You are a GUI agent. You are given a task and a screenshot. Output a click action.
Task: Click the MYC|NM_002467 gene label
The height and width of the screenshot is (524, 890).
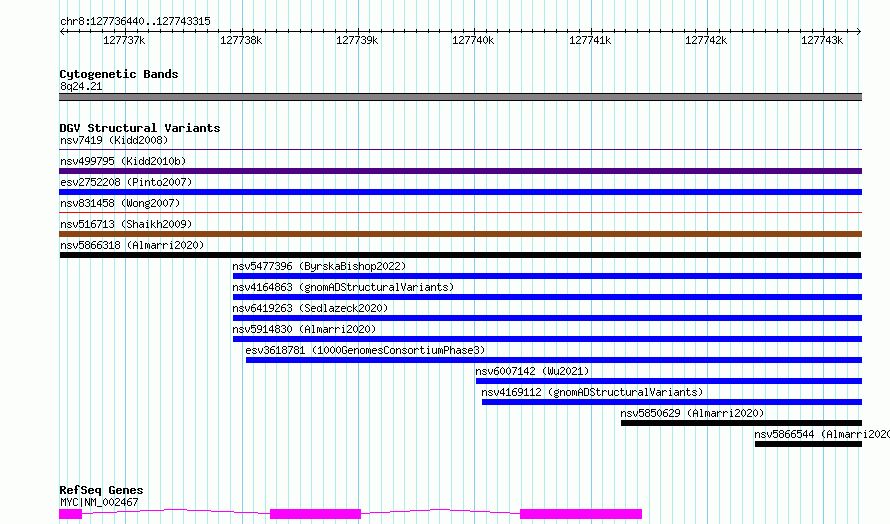coord(99,502)
